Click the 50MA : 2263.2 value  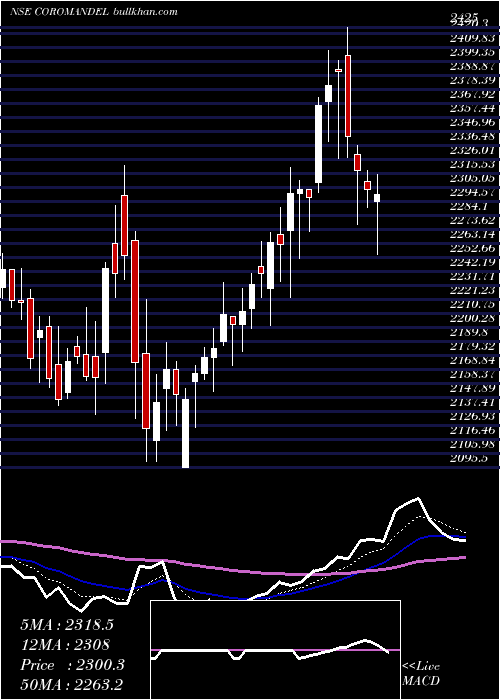[x=72, y=685]
